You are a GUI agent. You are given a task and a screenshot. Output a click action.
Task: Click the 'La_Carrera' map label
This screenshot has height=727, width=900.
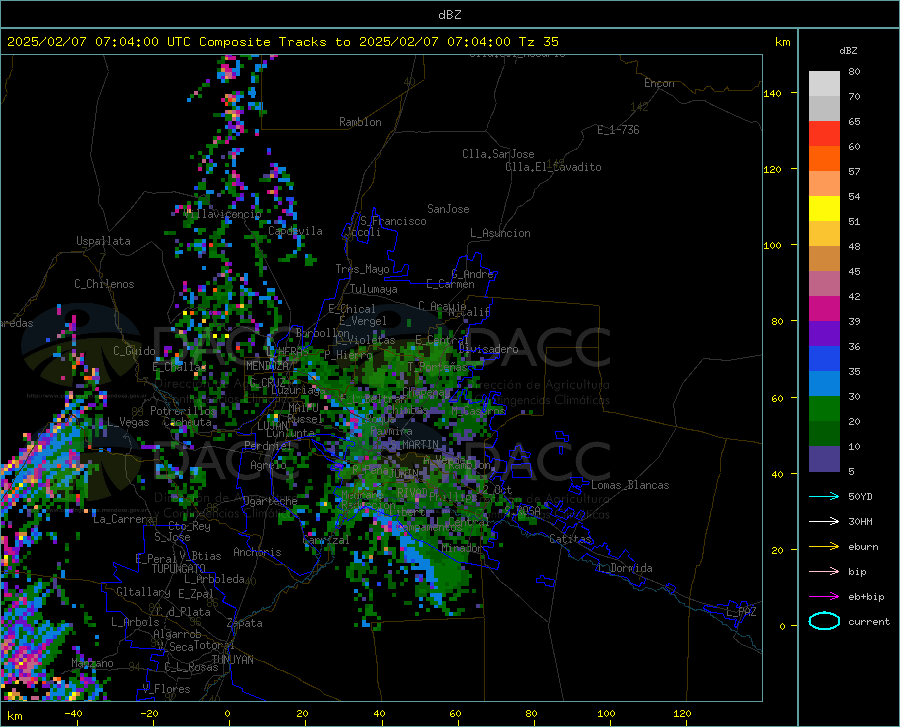(123, 519)
